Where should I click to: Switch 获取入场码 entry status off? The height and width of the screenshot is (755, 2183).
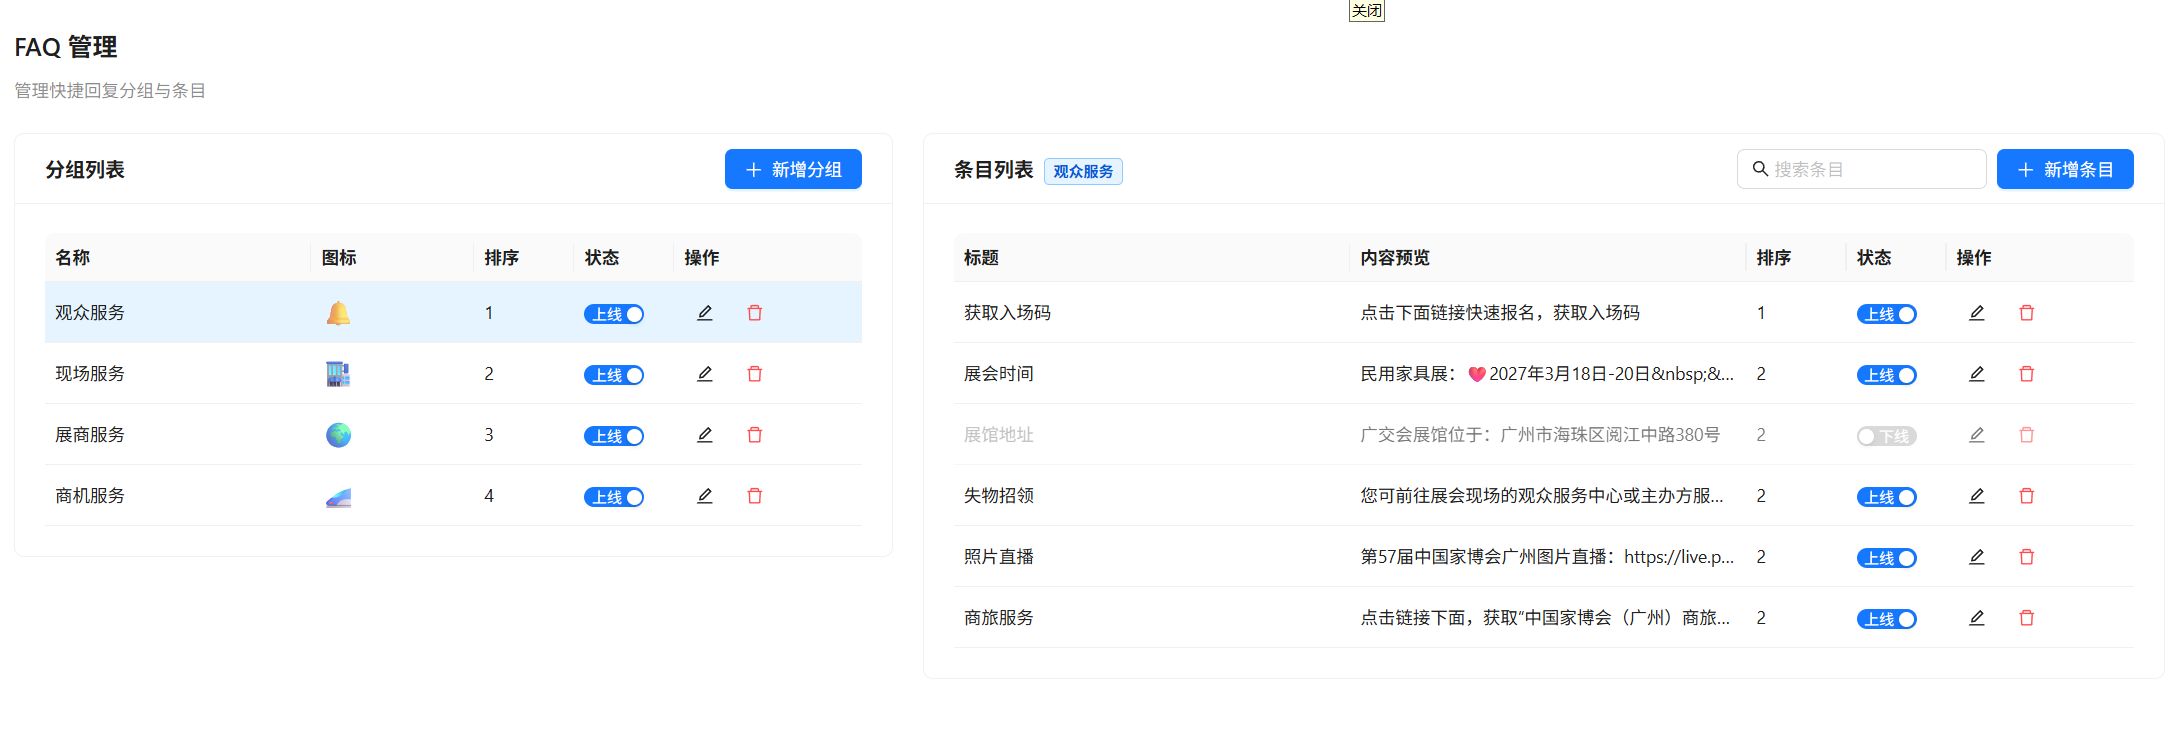pyautogui.click(x=1886, y=314)
